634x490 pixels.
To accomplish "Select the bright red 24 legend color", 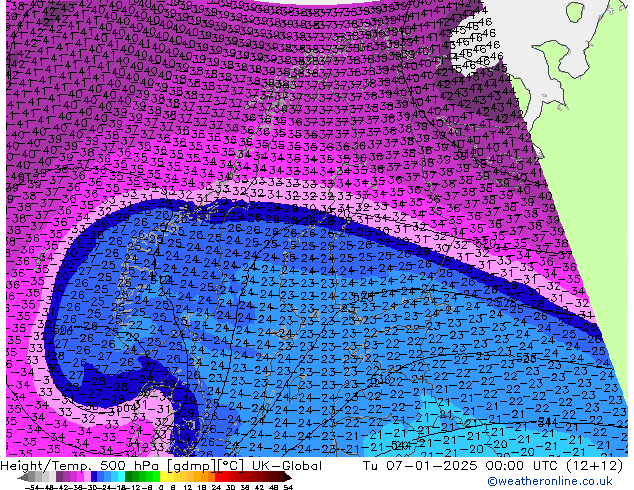I will pyautogui.click(x=218, y=477).
